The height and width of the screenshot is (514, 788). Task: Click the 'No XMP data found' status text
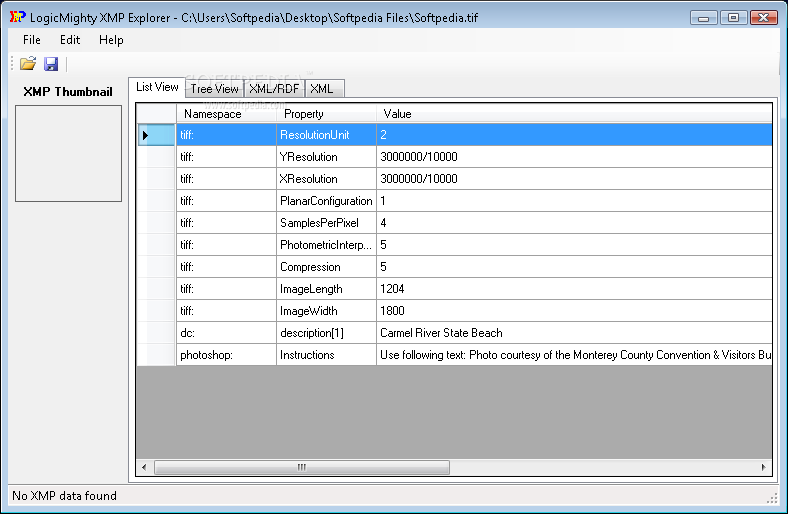64,496
